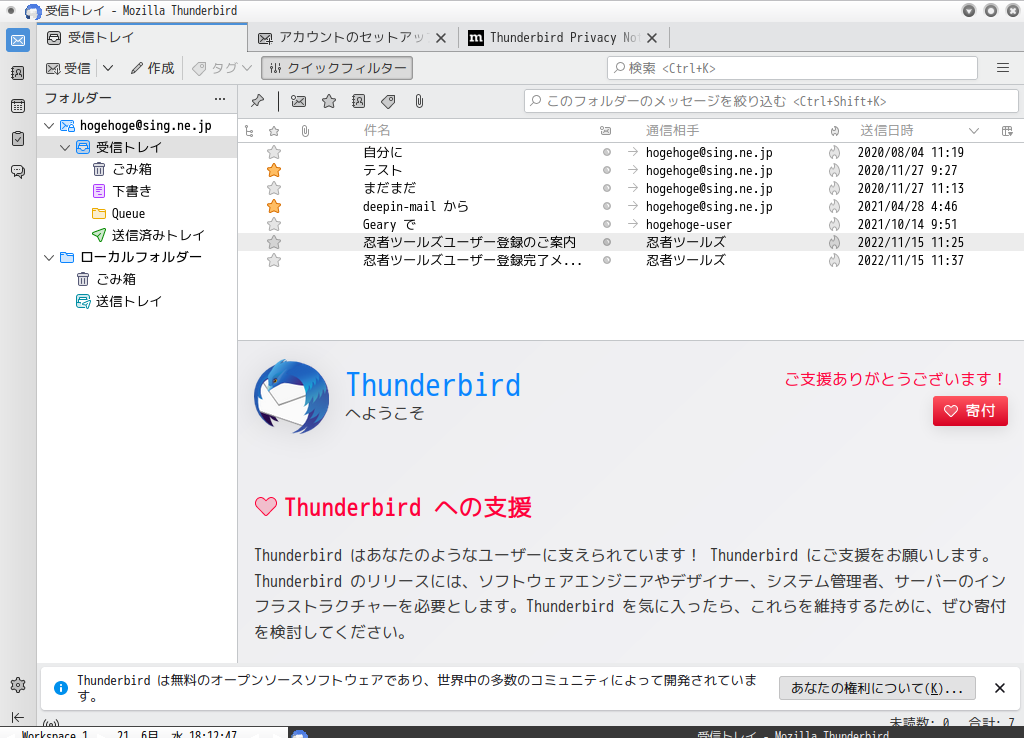Select the 送信済みトレイ sent folder

148,235
